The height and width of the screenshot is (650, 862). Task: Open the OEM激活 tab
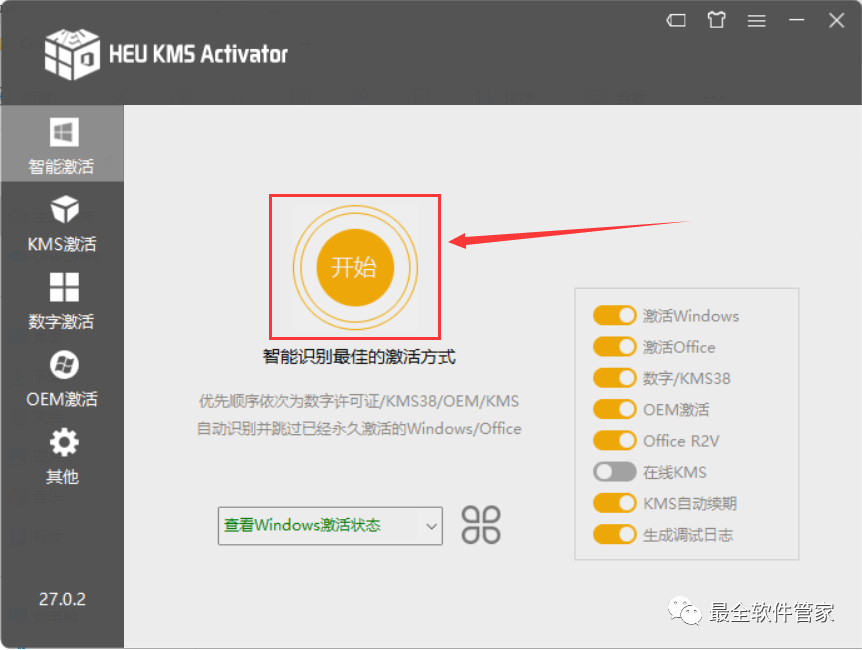point(62,379)
